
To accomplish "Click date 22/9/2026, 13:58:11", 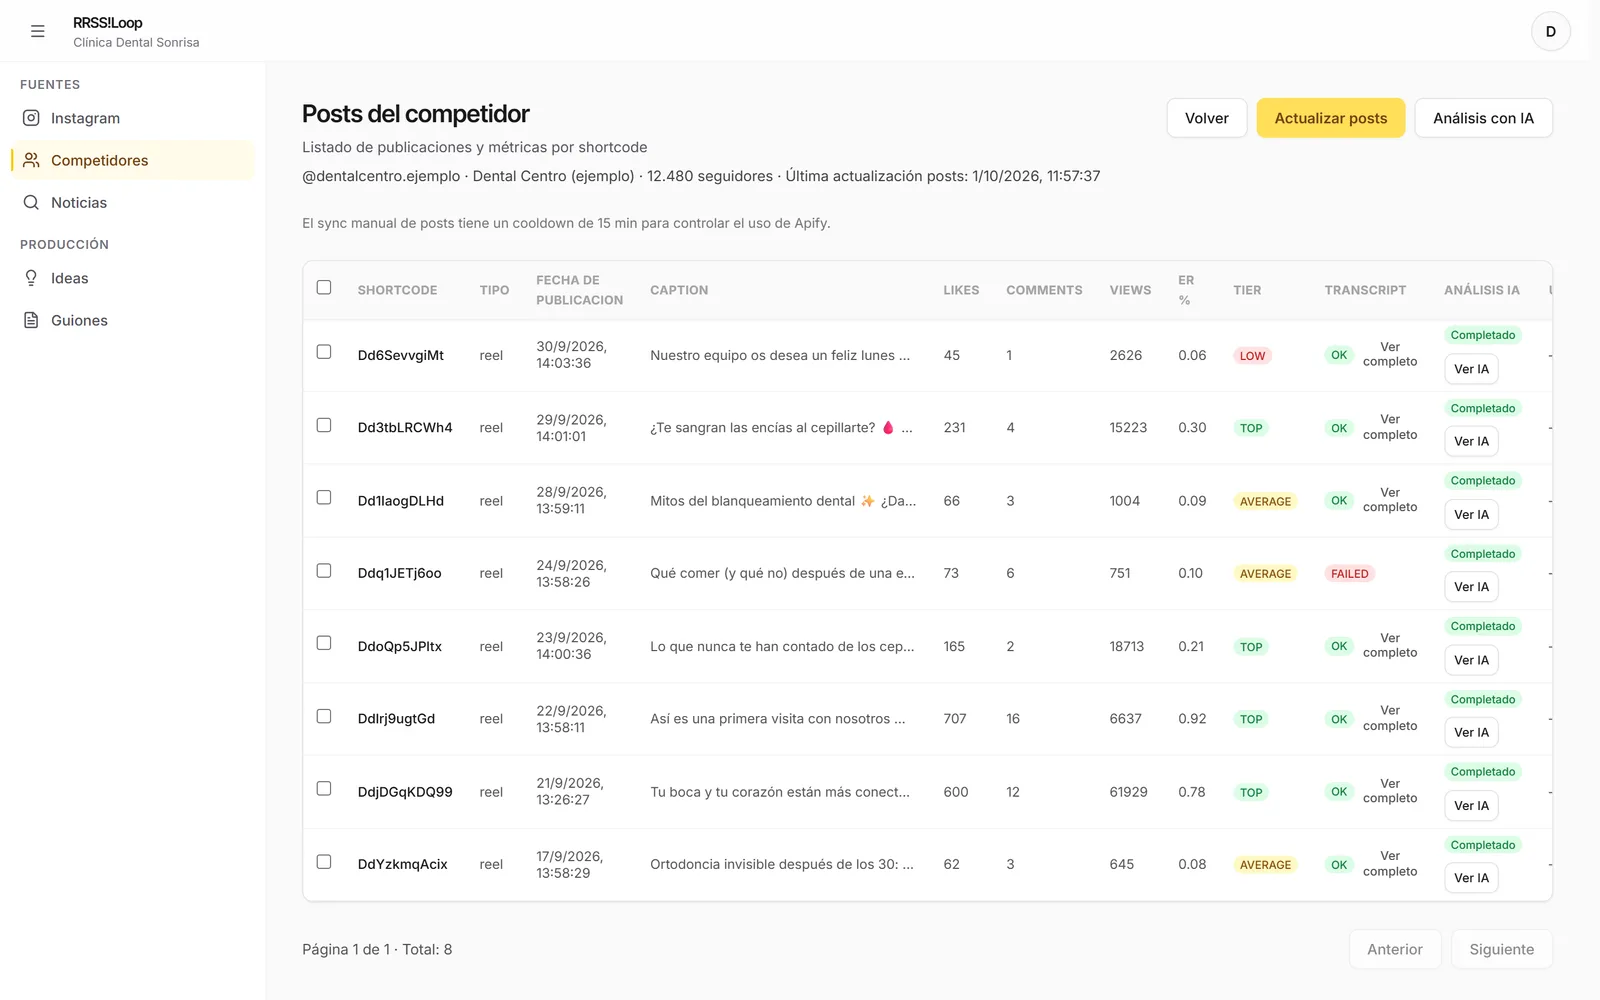I will point(571,719).
